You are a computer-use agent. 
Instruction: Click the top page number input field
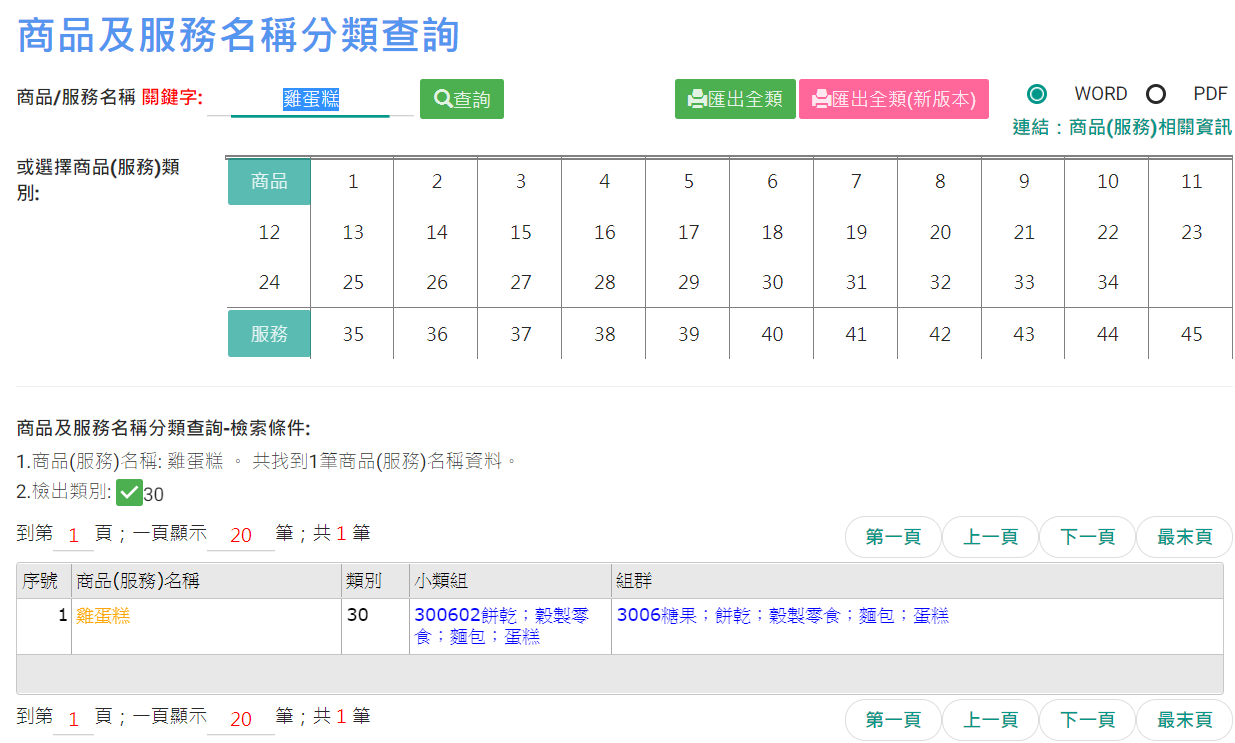73,536
